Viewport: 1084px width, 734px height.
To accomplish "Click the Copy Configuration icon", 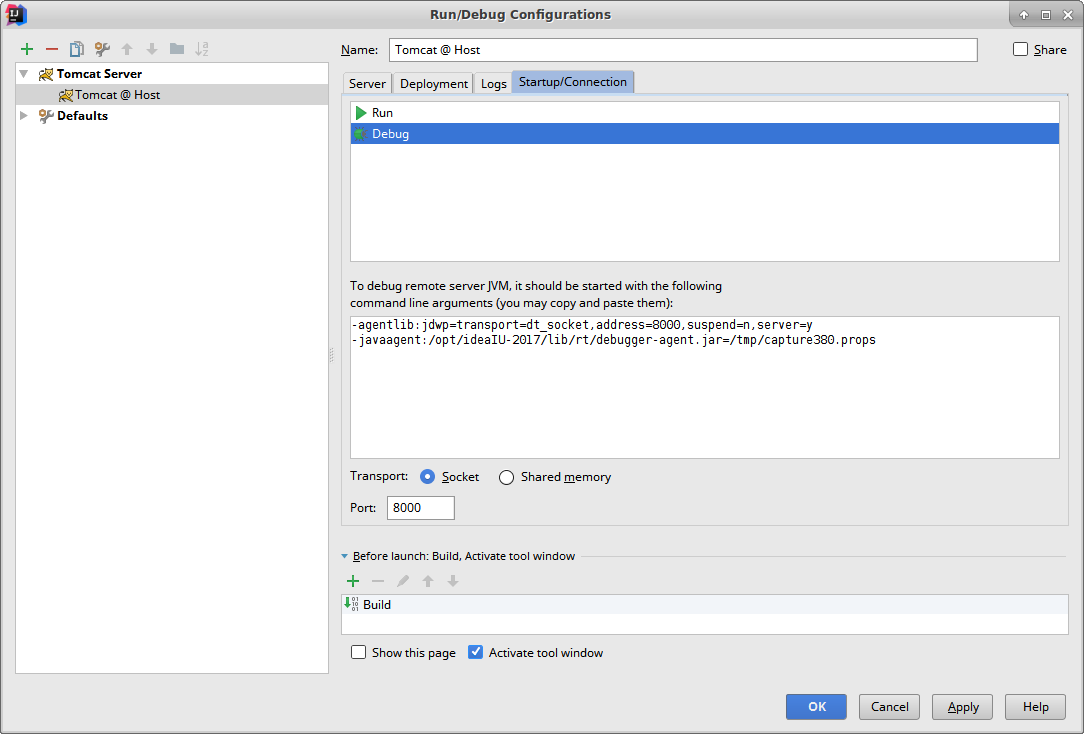I will click(x=77, y=49).
